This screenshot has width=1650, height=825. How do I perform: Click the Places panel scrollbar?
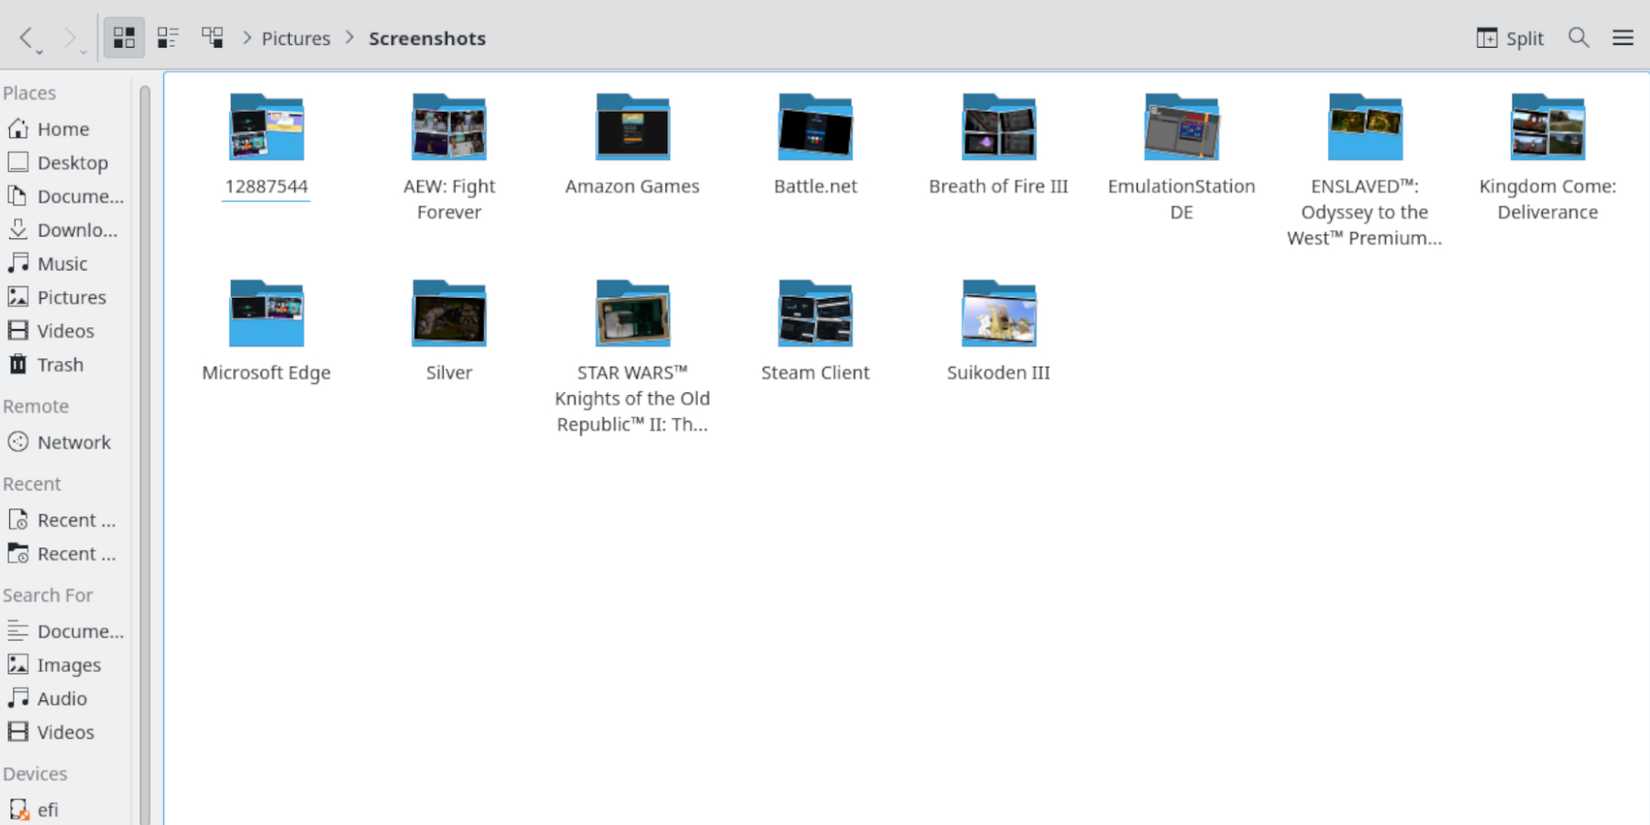point(145,455)
